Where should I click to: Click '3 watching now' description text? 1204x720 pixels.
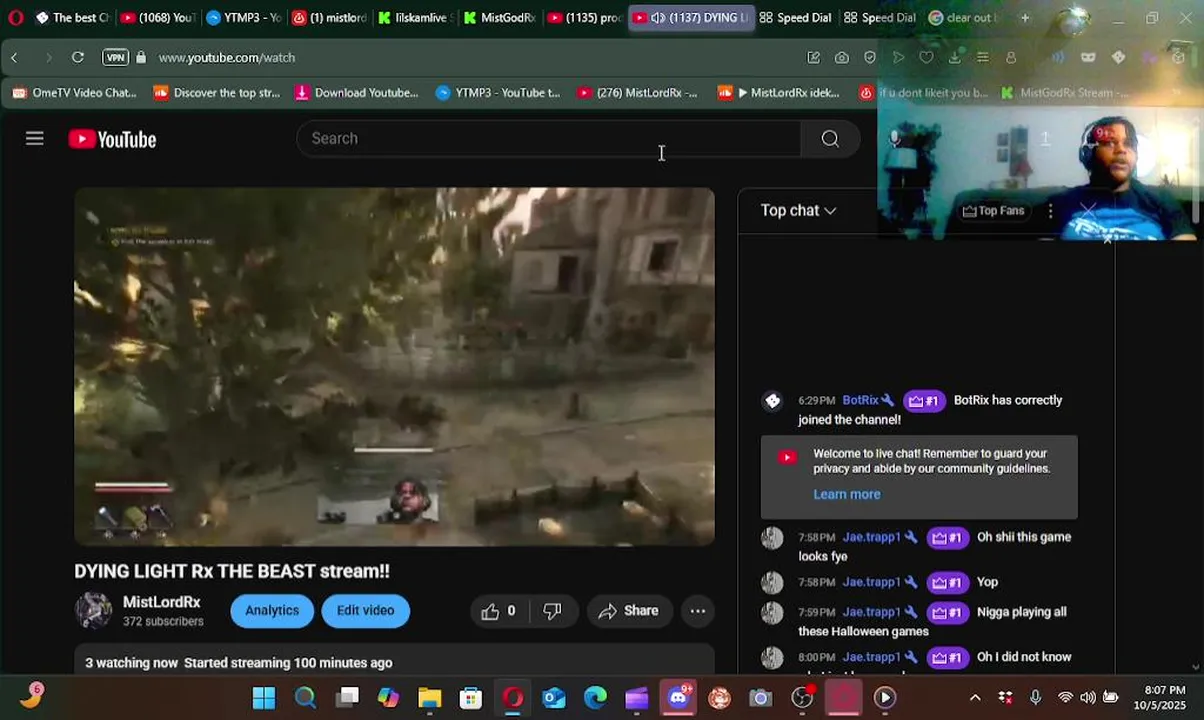coord(131,663)
